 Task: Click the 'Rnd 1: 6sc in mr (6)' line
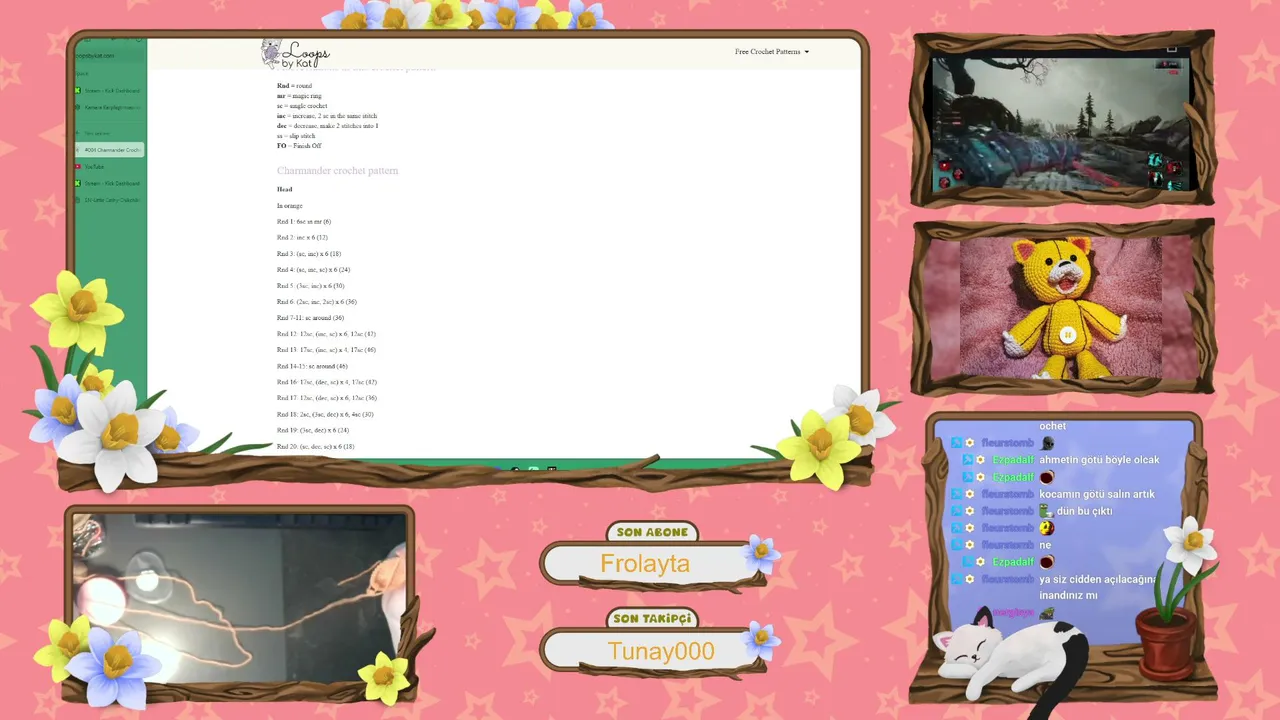tap(304, 222)
